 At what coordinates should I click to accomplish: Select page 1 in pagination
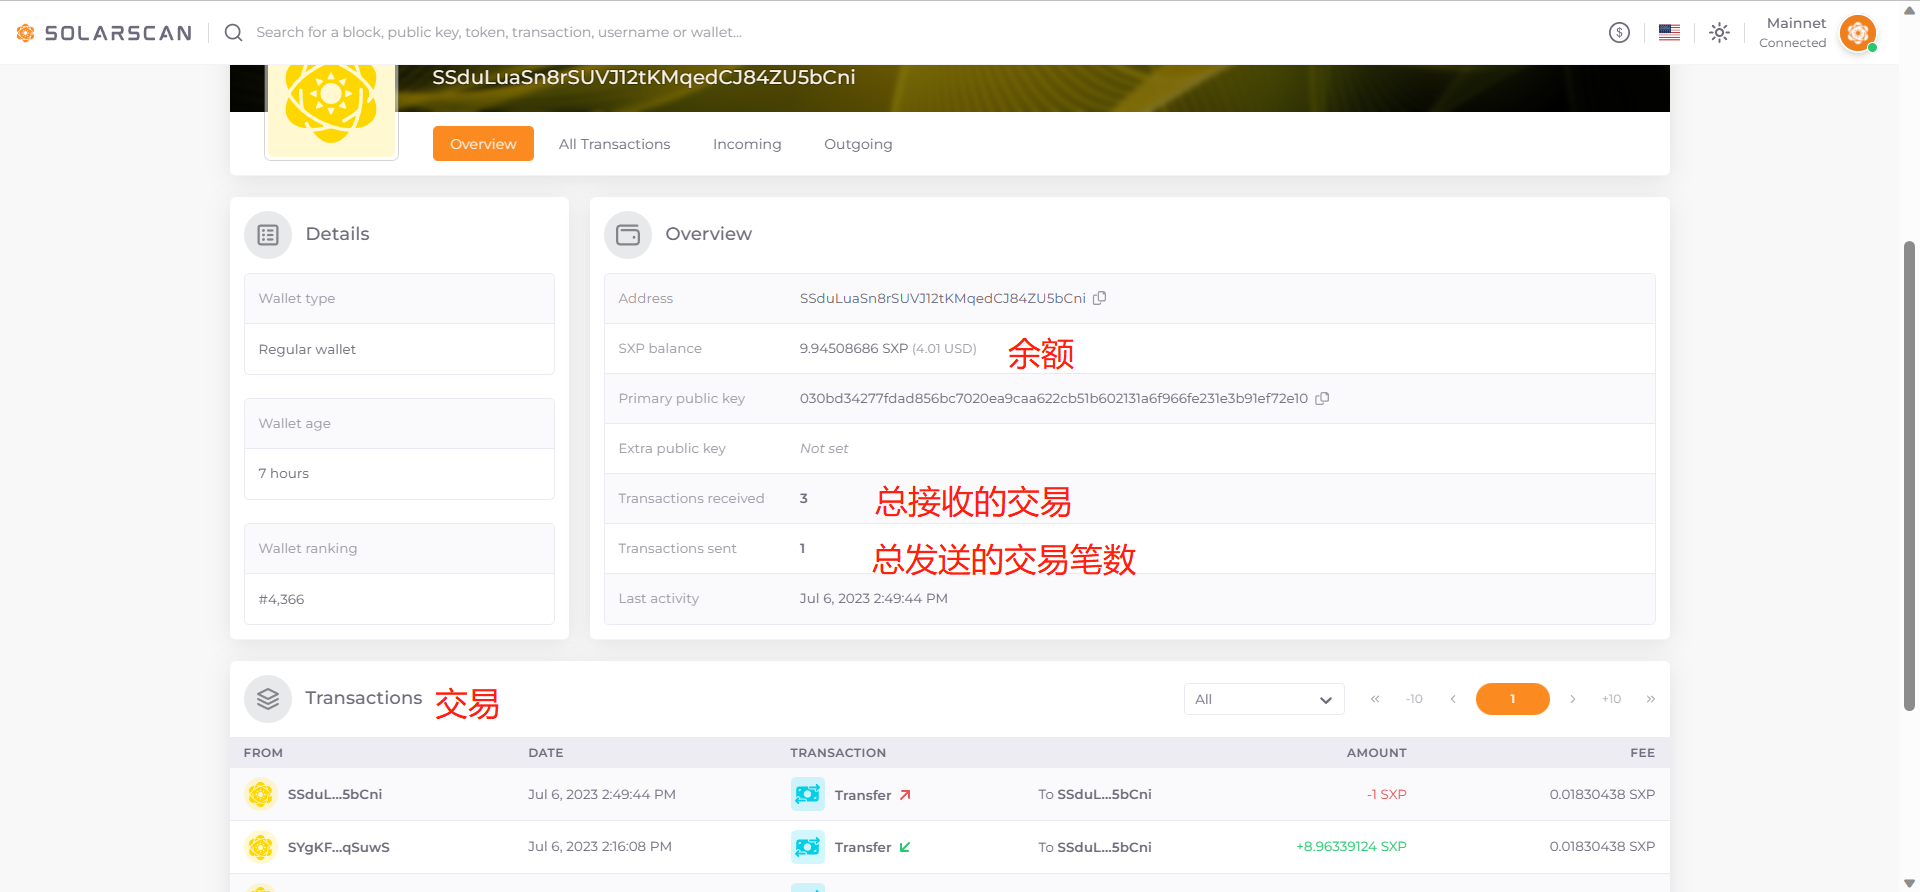coord(1512,699)
